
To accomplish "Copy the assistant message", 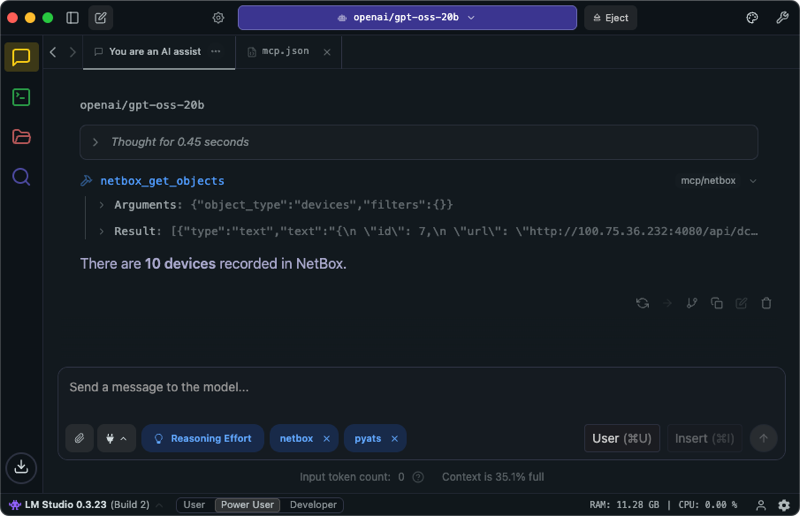I will [717, 303].
